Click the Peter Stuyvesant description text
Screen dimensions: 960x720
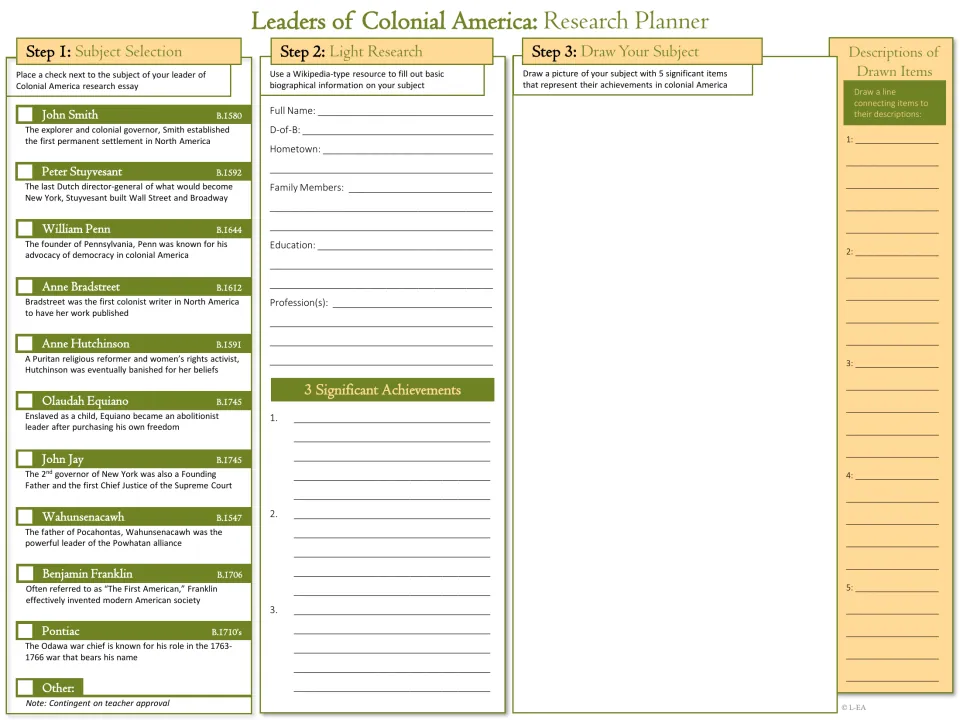coord(129,192)
